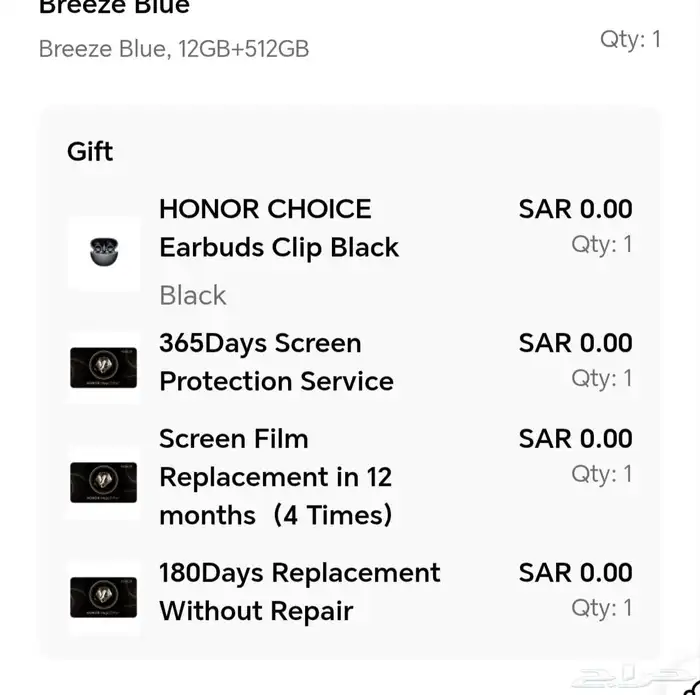Select the Breeze Blue, 12GB+512GB variant text
700x695 pixels.
pos(173,48)
